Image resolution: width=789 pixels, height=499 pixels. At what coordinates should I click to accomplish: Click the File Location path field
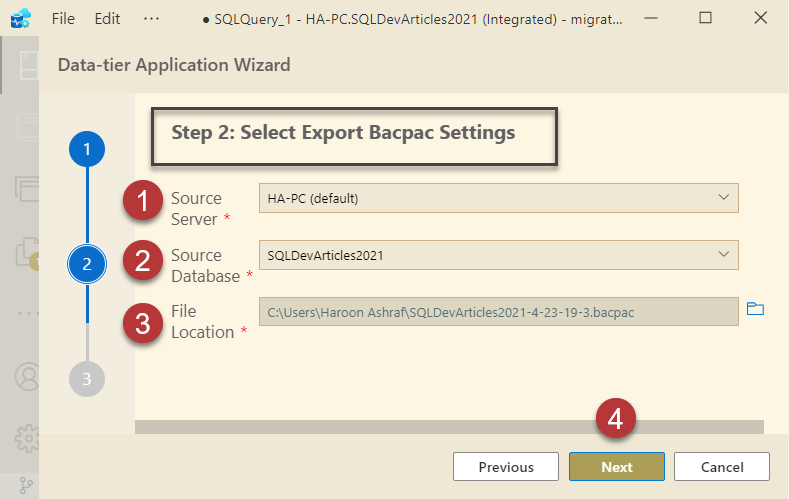click(x=498, y=311)
